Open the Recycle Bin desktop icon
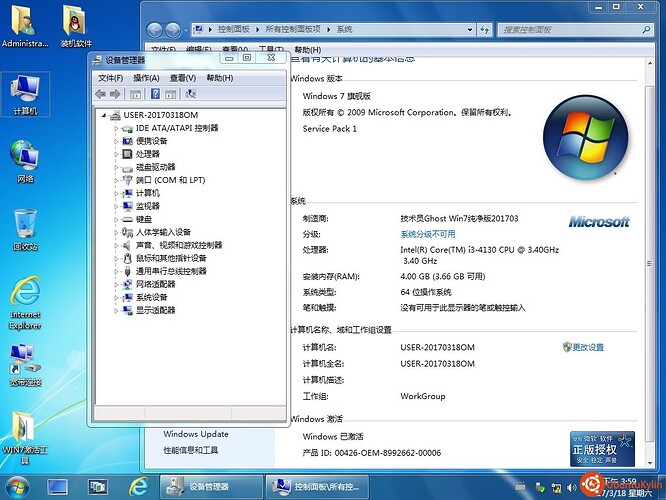The width and height of the screenshot is (666, 500). click(25, 225)
